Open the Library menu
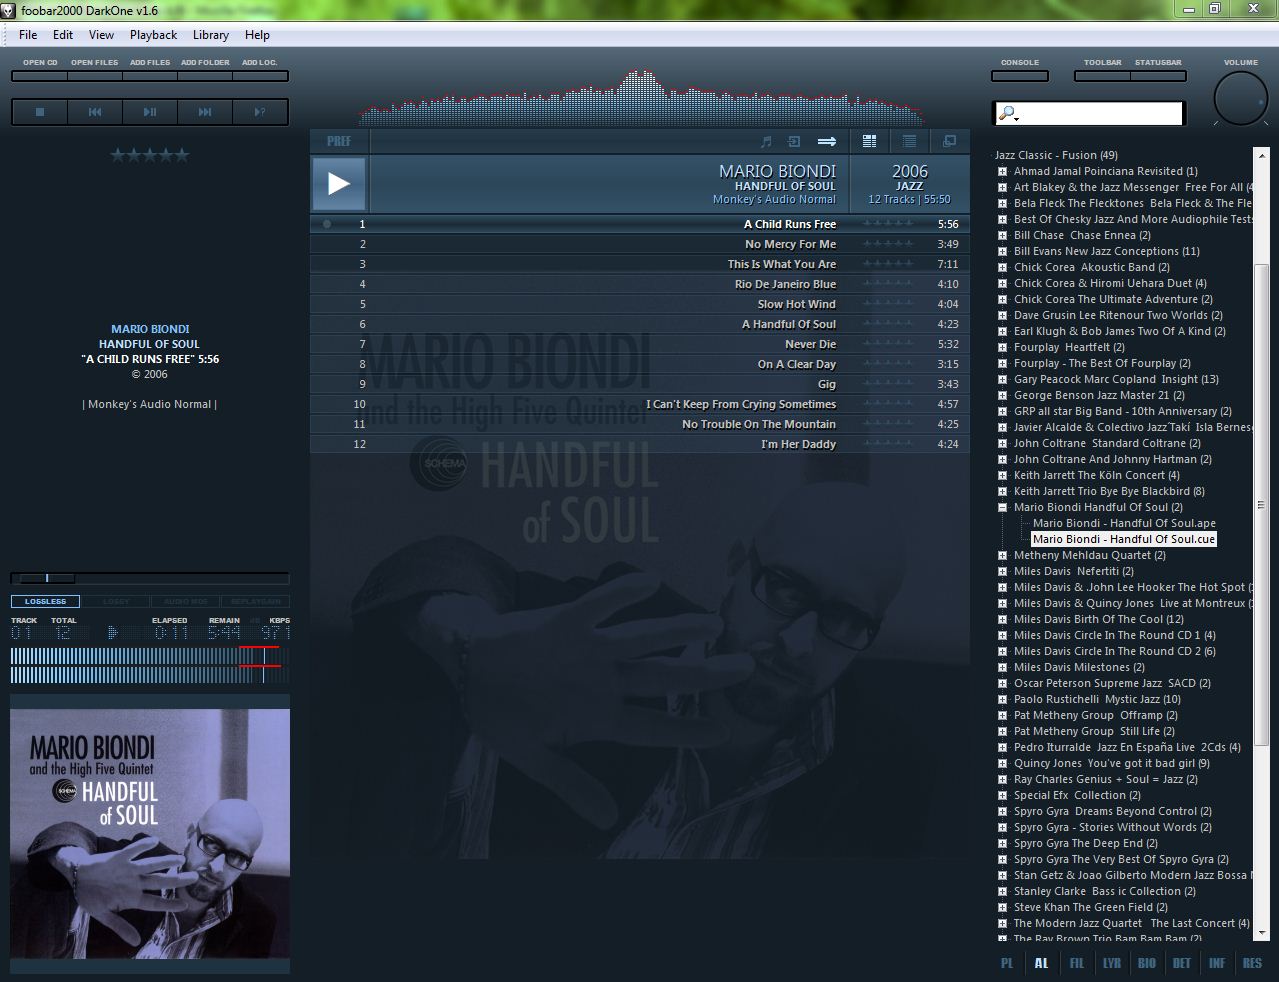1279x982 pixels. pyautogui.click(x=211, y=35)
